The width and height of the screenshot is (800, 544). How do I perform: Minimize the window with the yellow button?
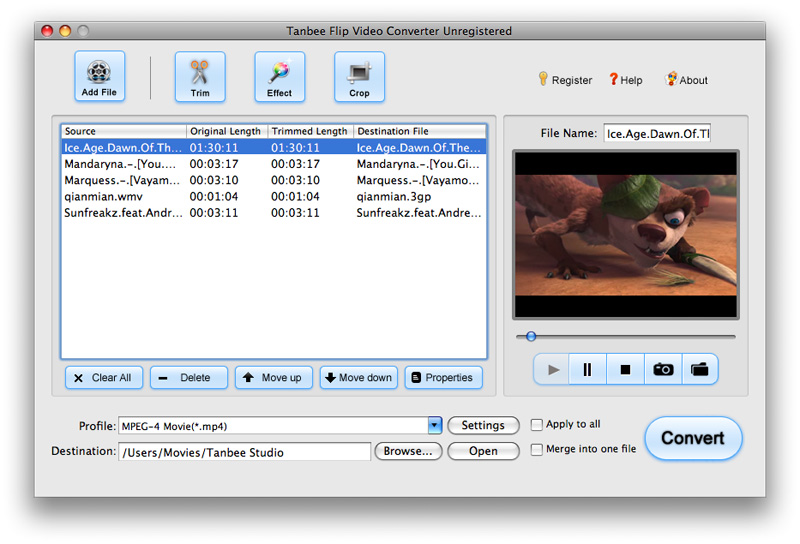coord(65,31)
